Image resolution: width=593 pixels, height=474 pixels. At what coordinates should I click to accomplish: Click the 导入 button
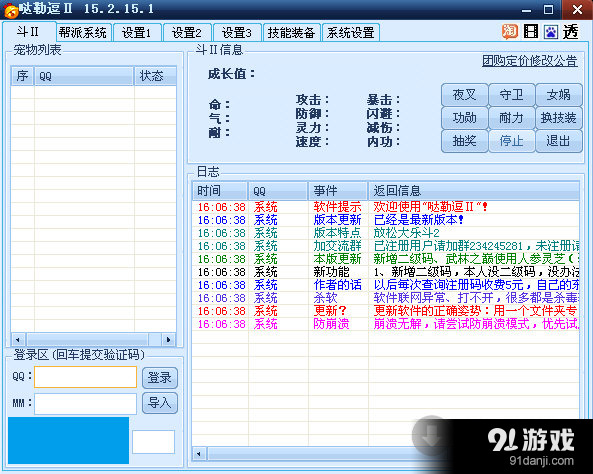(160, 403)
